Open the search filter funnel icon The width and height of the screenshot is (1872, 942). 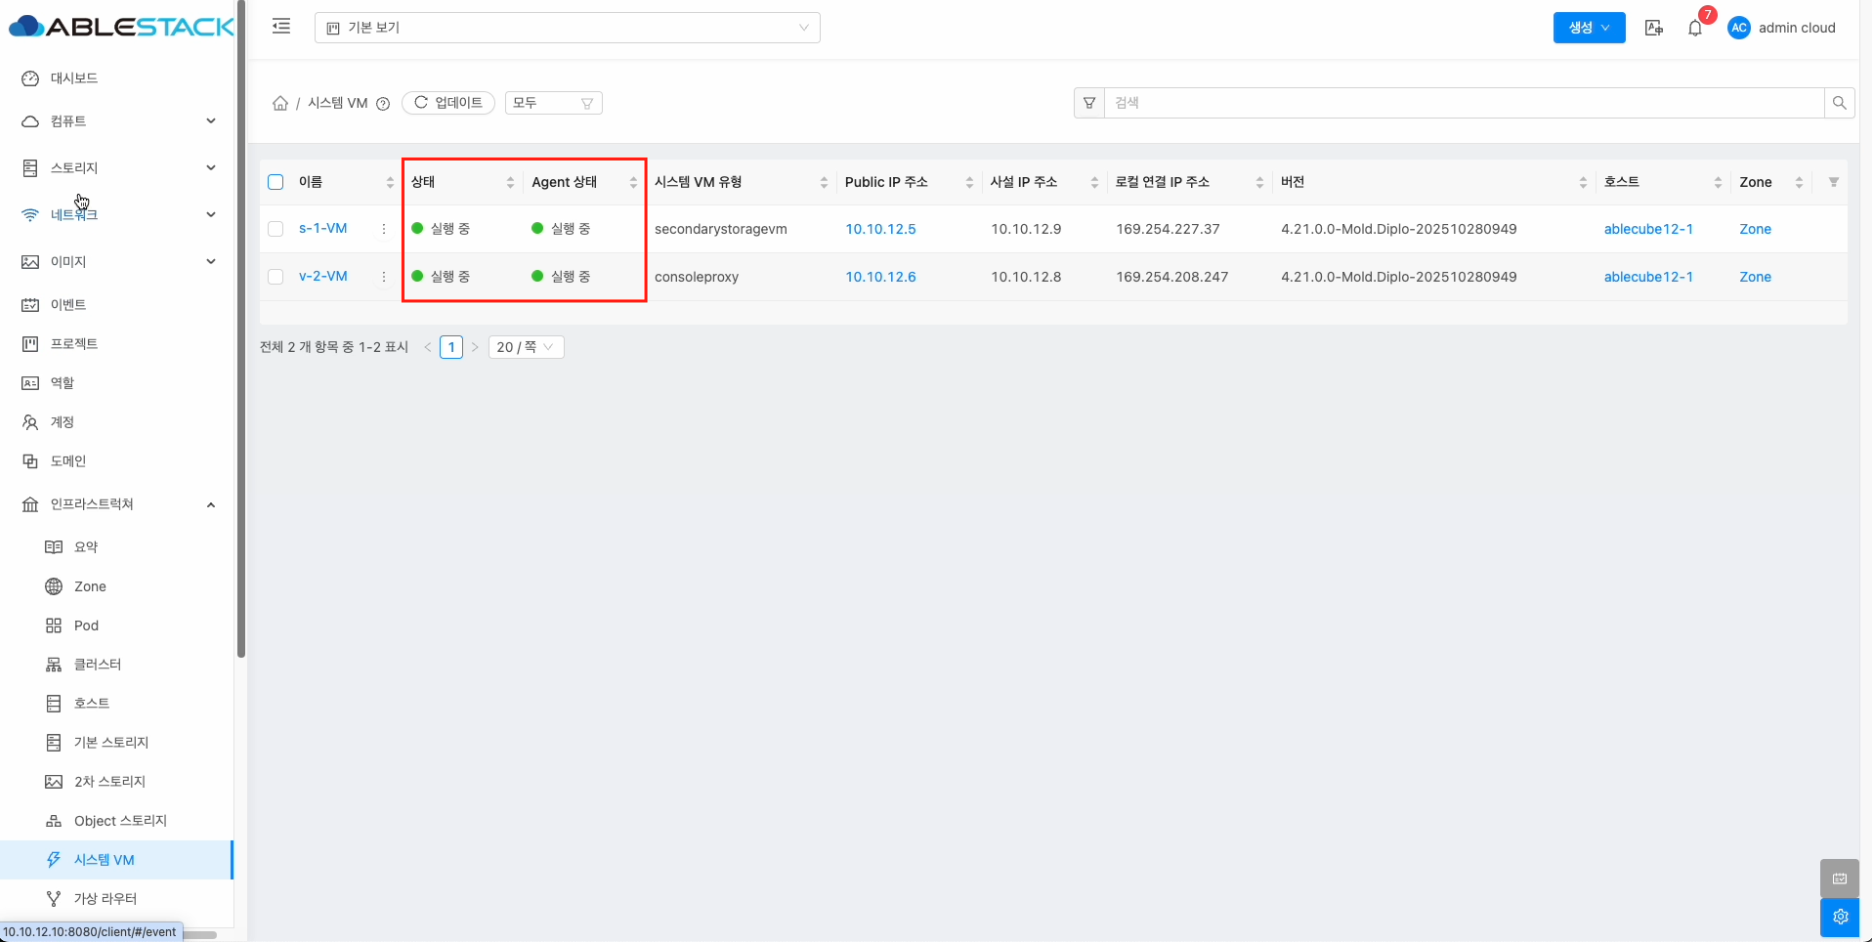click(x=1089, y=103)
